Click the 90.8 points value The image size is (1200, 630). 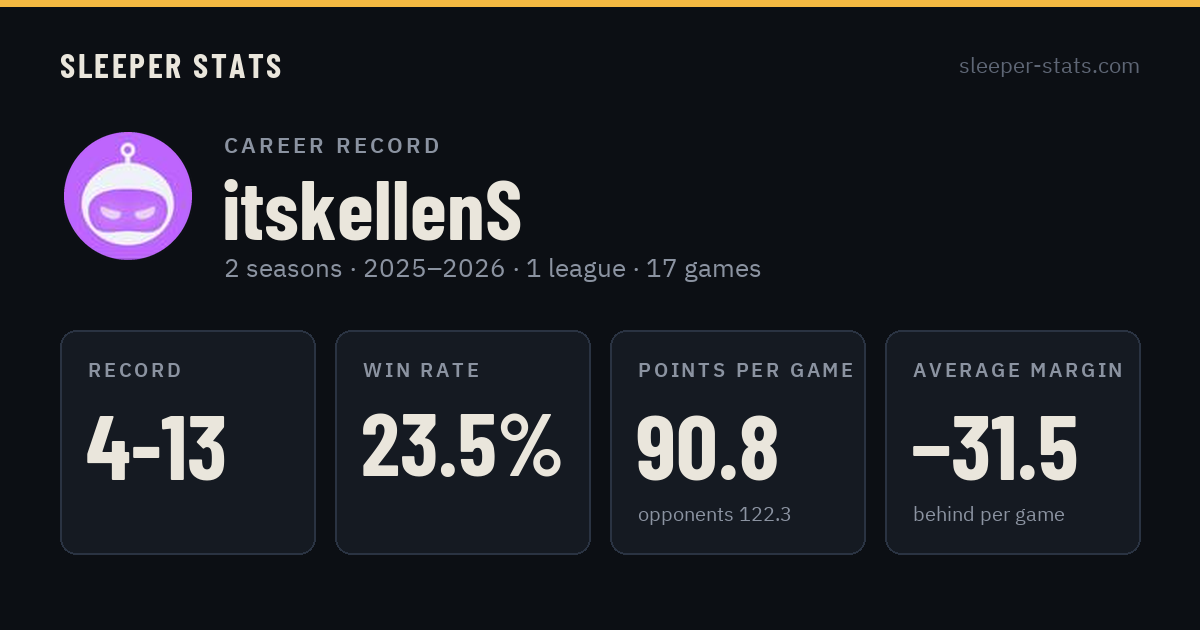tap(707, 449)
